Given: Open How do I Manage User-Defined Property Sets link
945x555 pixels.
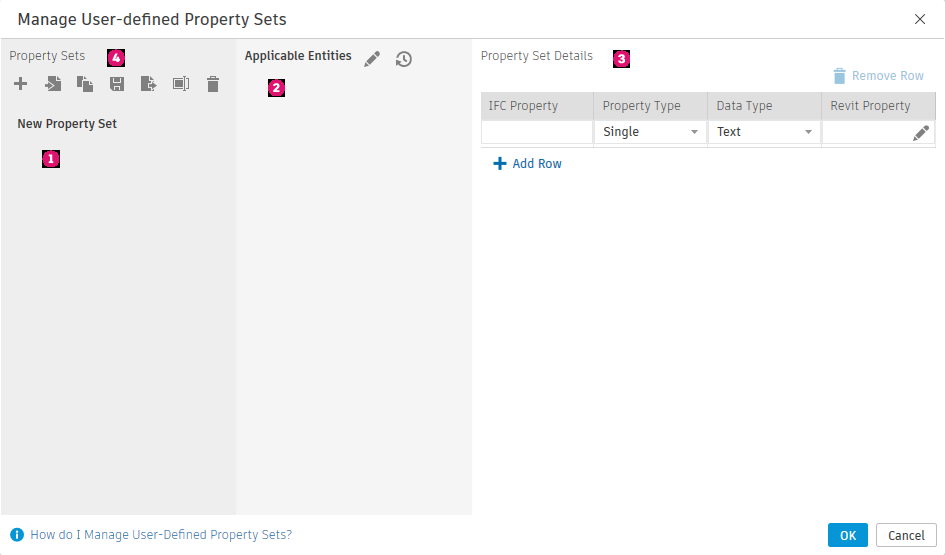Looking at the screenshot, I should click(x=160, y=535).
